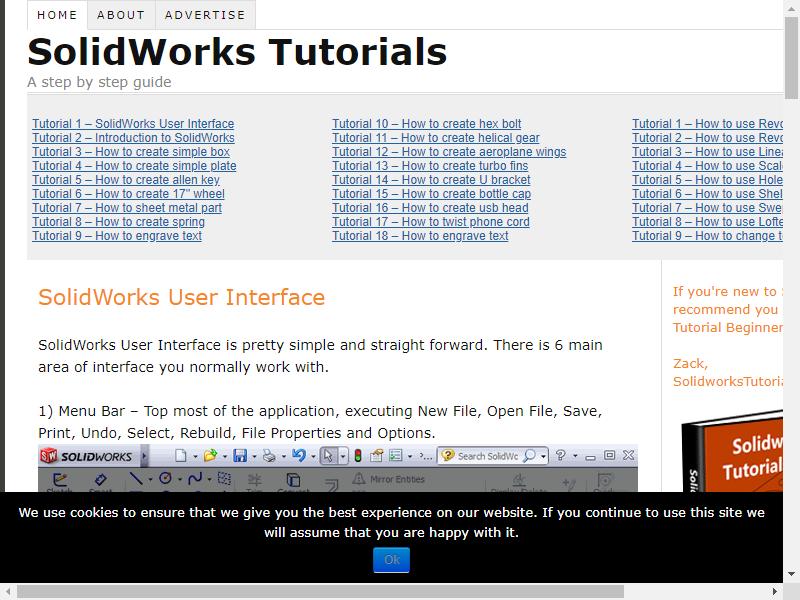Click the vertical scrollbar down arrow
Viewport: 800px width, 600px height.
[x=791, y=574]
